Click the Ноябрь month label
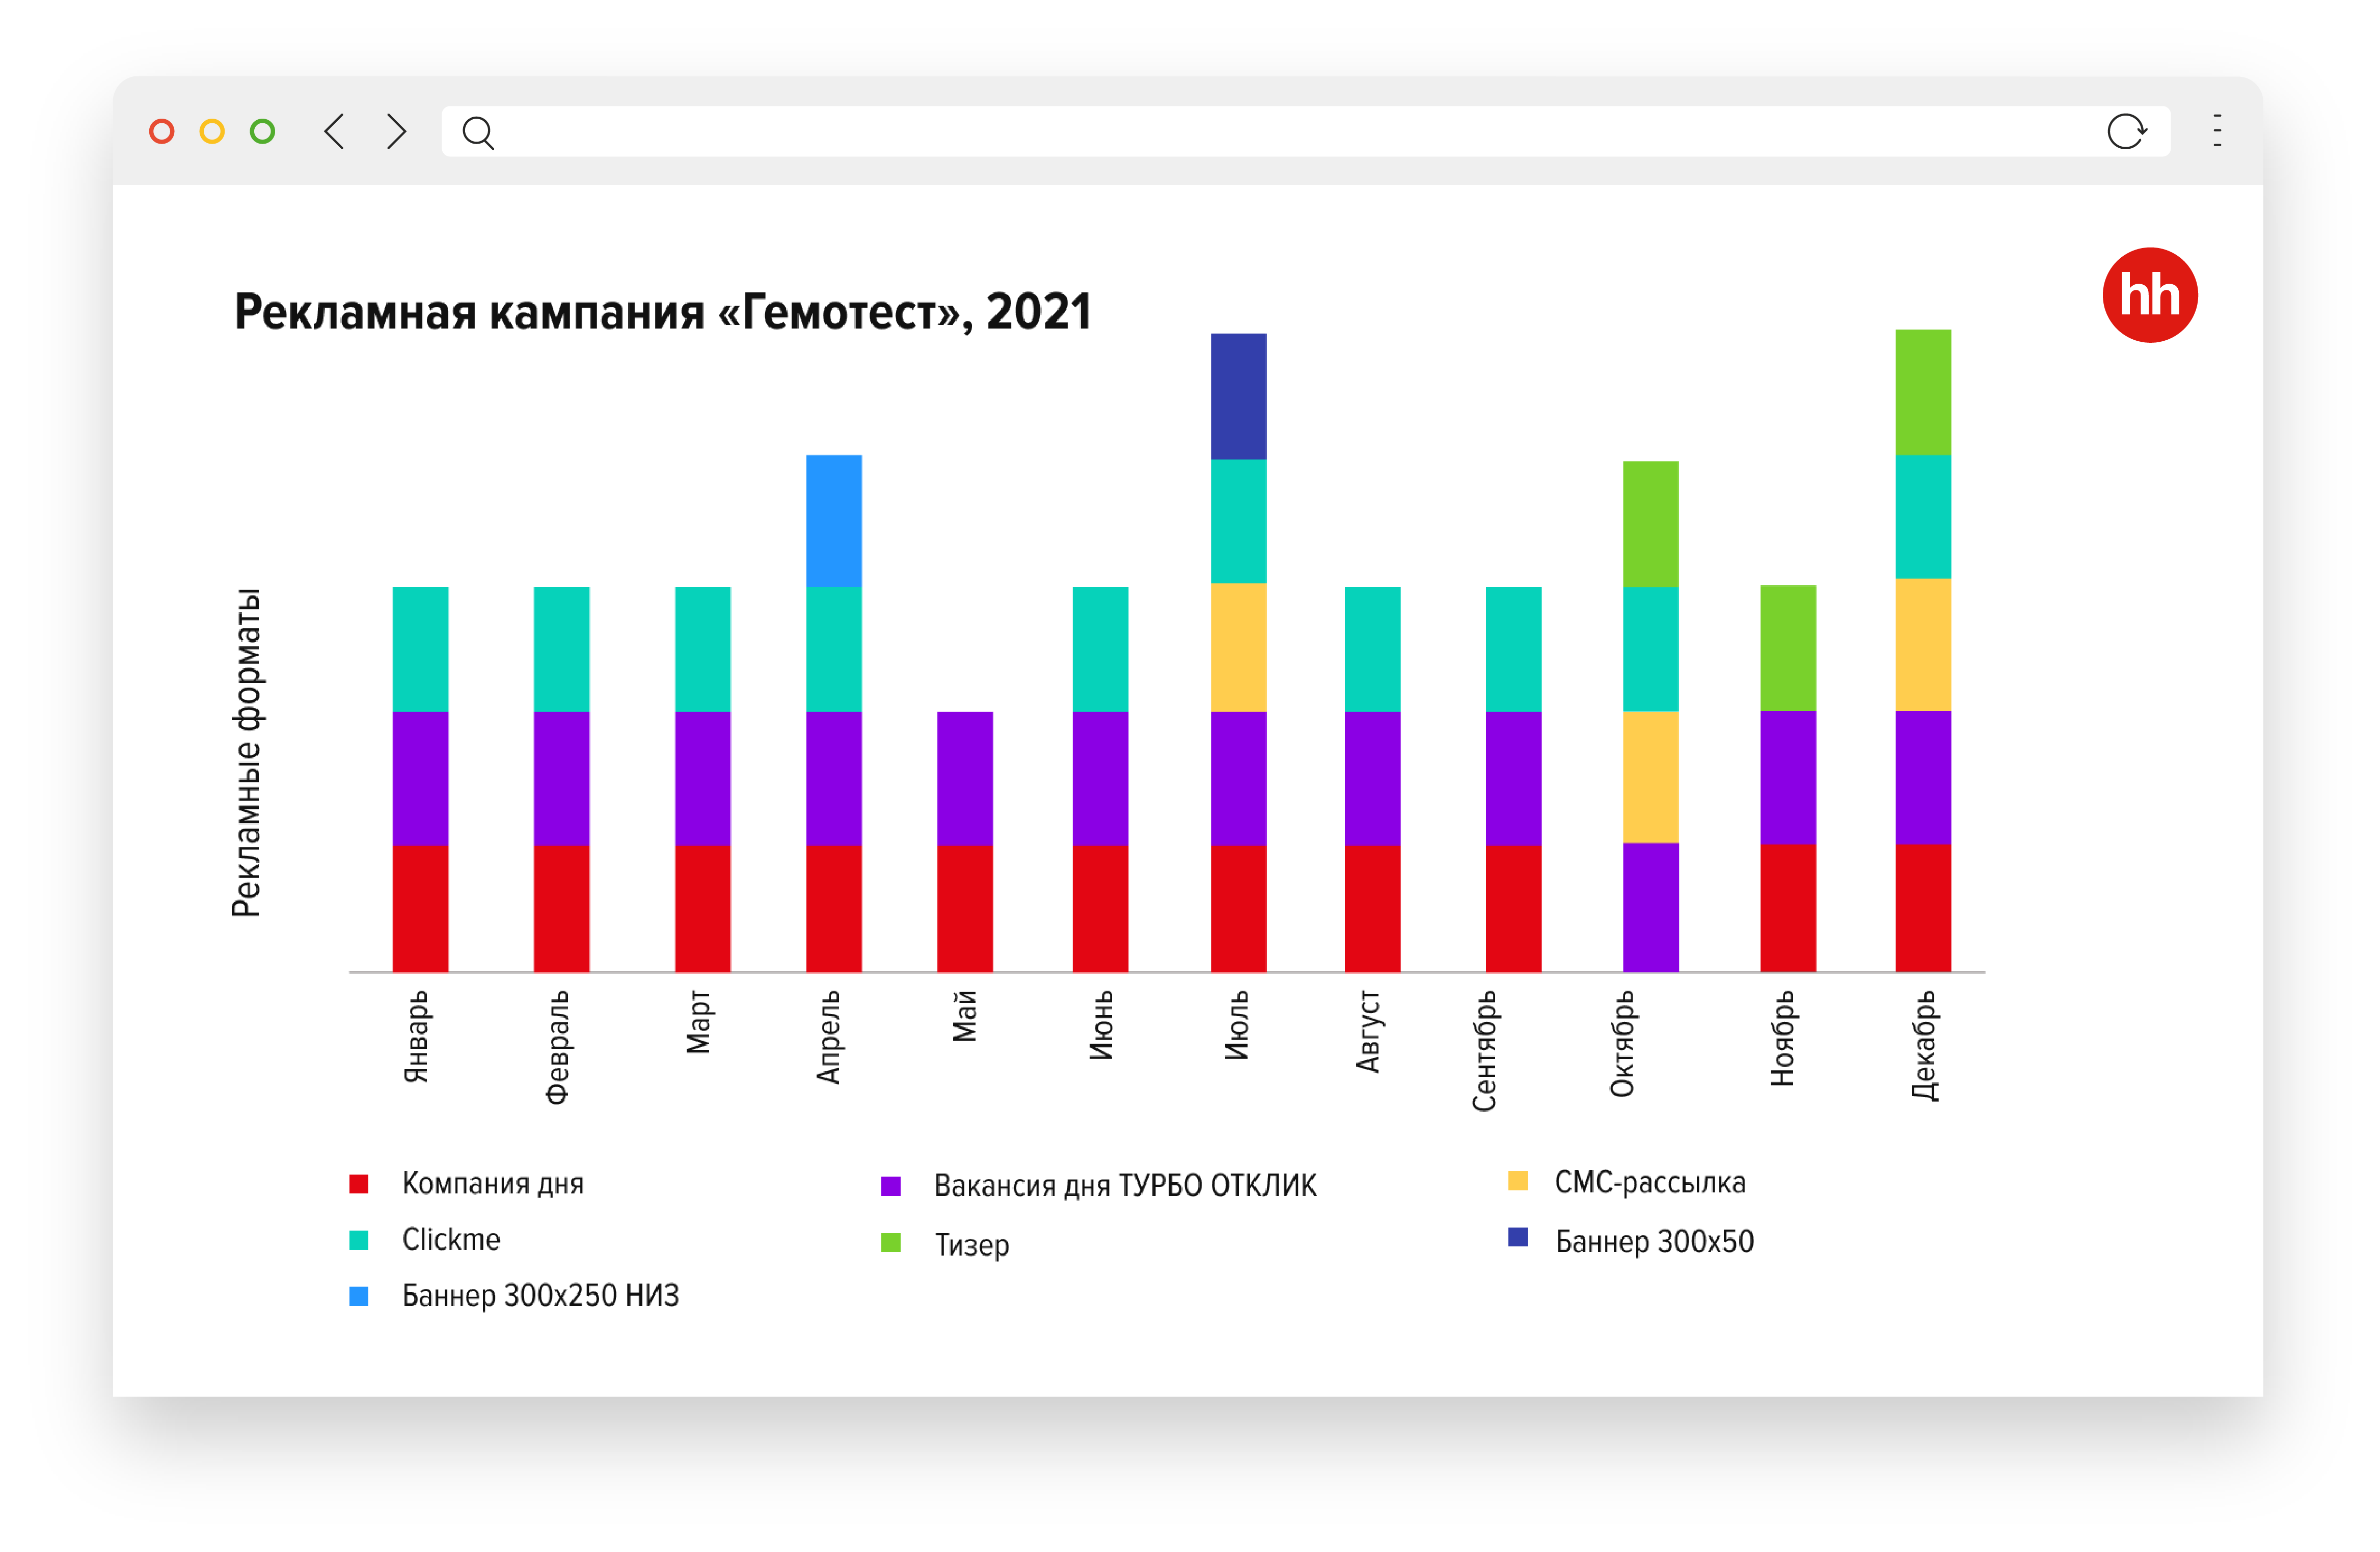 pos(1783,1038)
